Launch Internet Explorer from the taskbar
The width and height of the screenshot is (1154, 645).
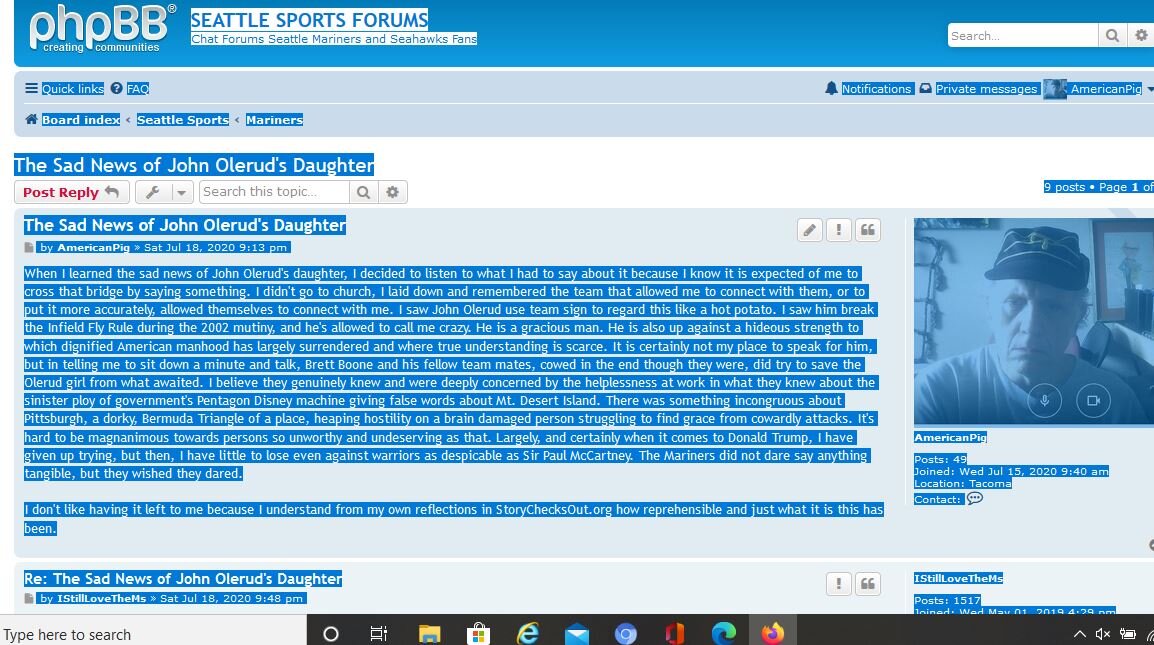528,633
